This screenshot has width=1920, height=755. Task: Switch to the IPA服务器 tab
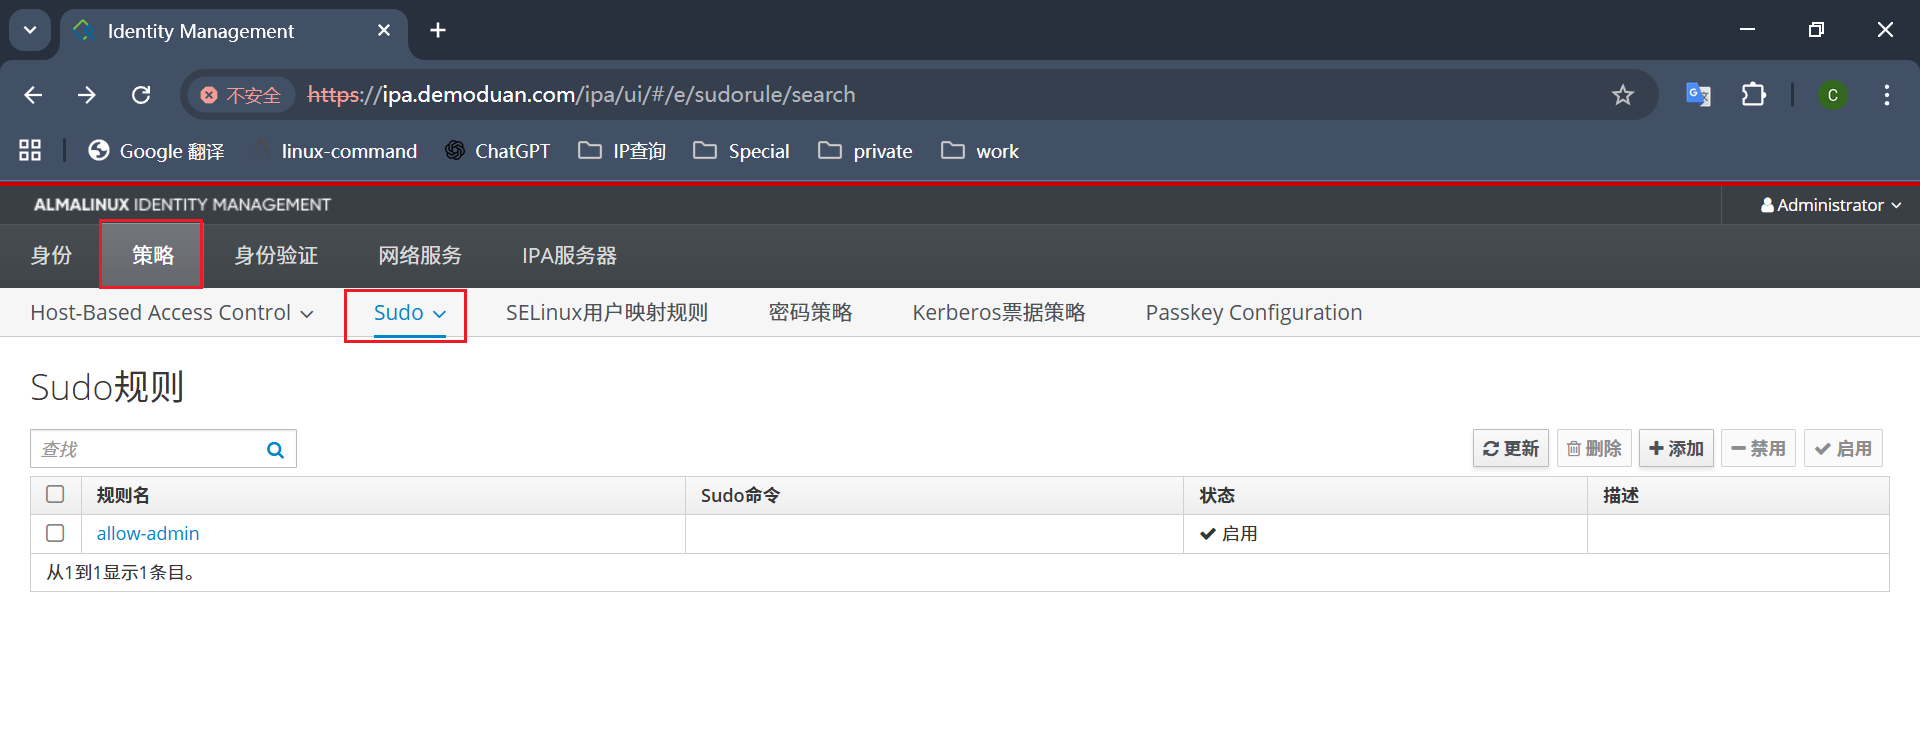569,256
